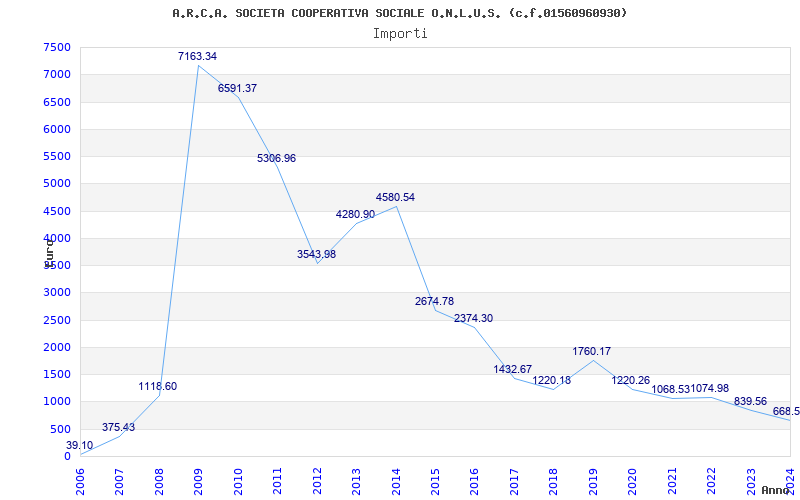Click the 2010 x-axis year label
The height and width of the screenshot is (500, 800).
(x=238, y=481)
